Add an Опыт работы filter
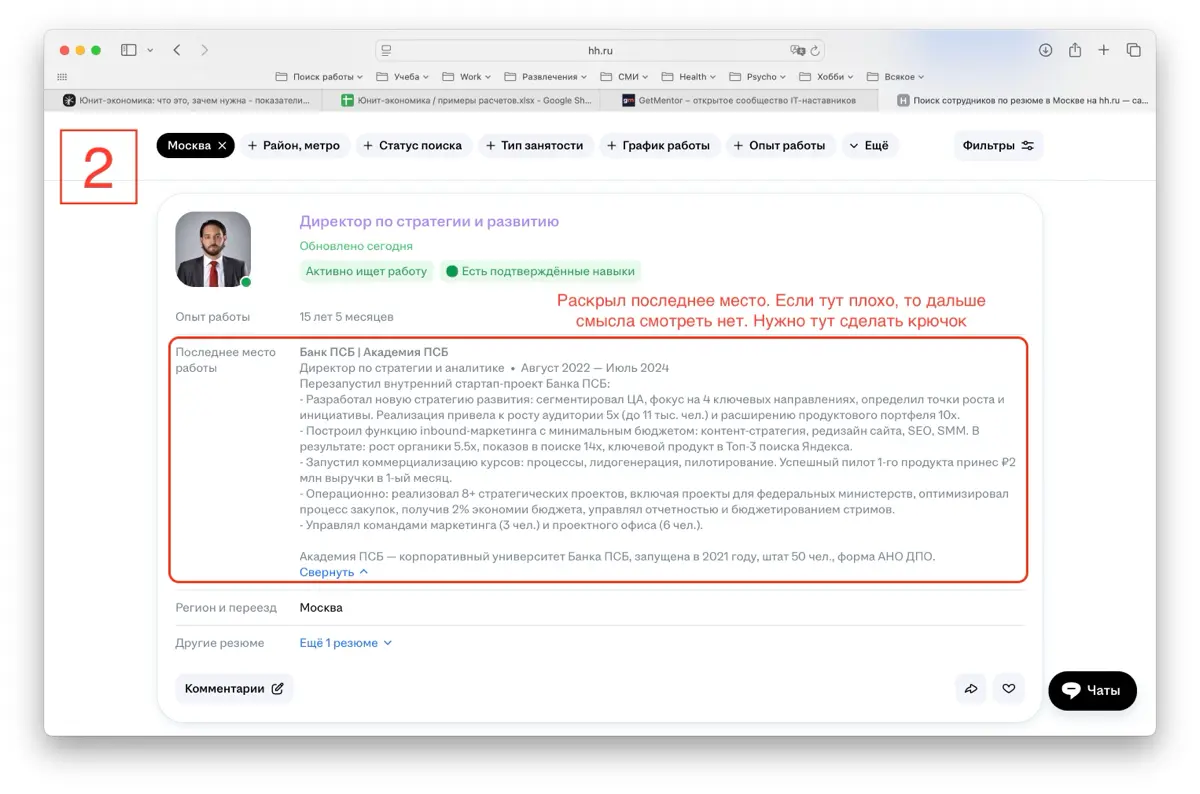 pyautogui.click(x=780, y=146)
